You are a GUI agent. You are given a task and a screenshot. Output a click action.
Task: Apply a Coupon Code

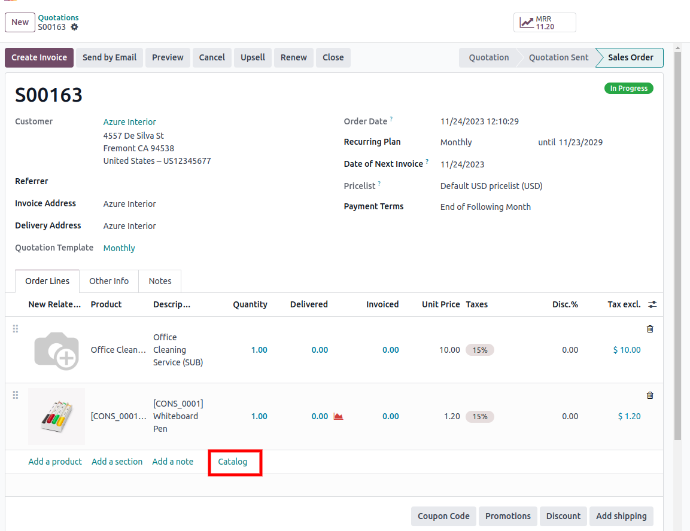[443, 516]
